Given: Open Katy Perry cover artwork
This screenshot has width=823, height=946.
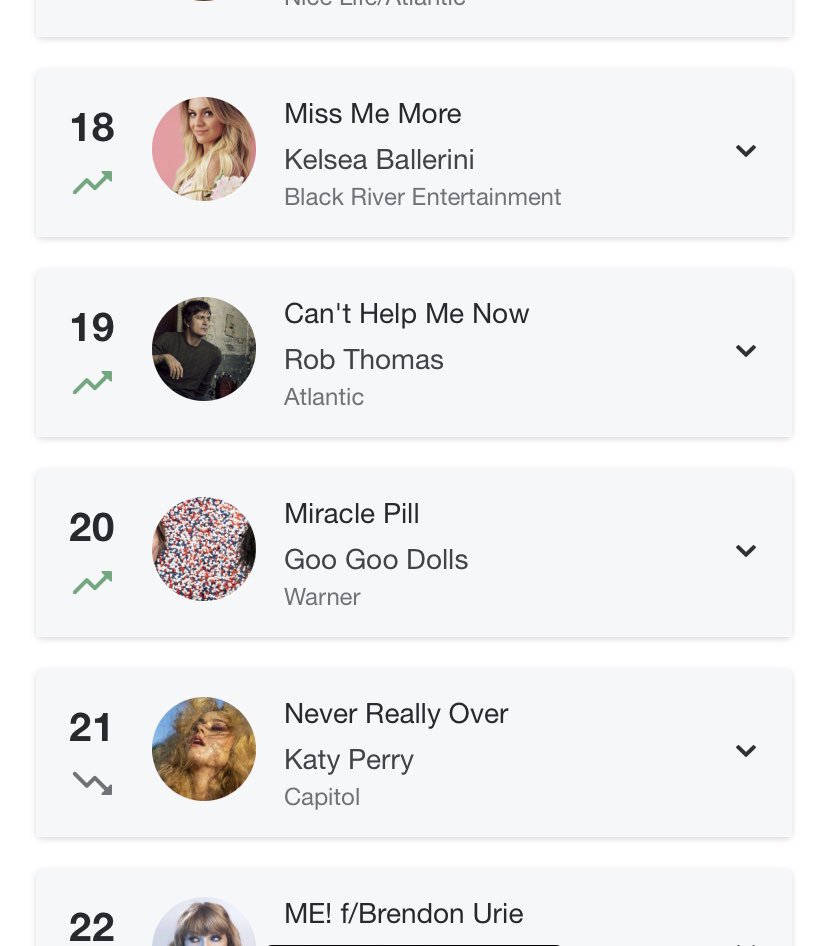Looking at the screenshot, I should click(204, 749).
